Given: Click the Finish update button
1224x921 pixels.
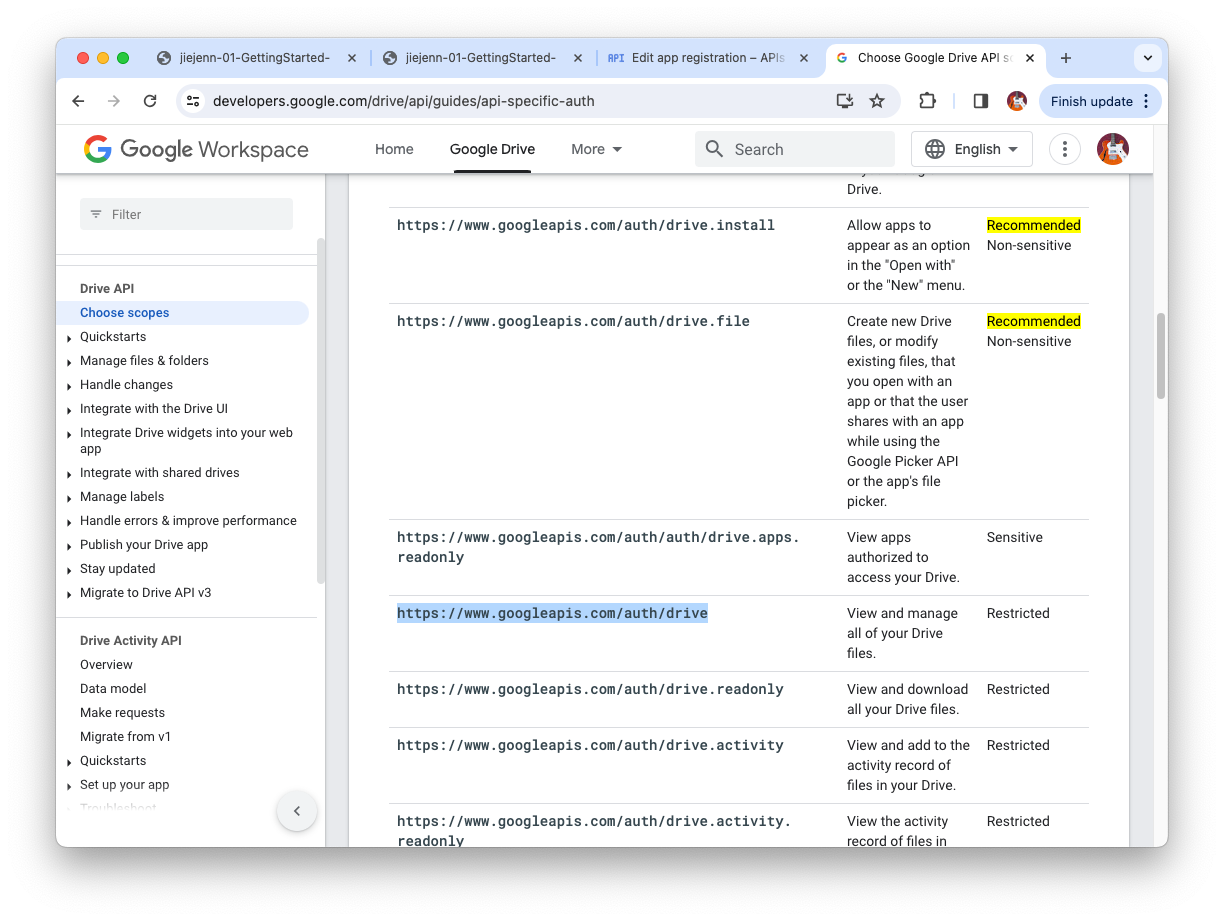Looking at the screenshot, I should tap(1100, 101).
